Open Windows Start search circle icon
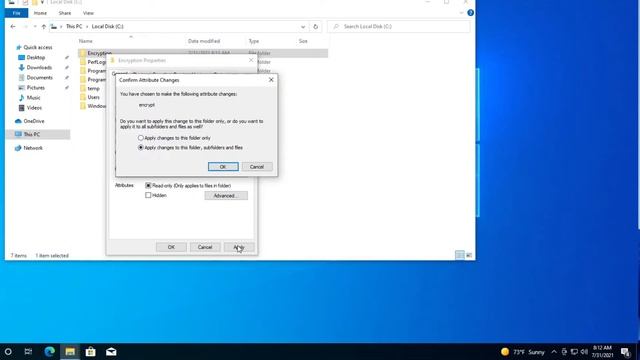Viewport: 640px width, 360px height. coord(8,351)
